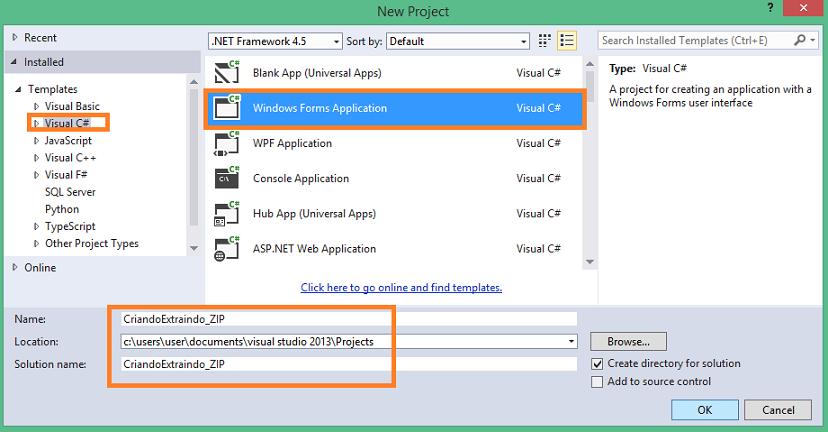This screenshot has width=828, height=432.
Task: Expand the JavaScript node arrow
Action: 36,140
